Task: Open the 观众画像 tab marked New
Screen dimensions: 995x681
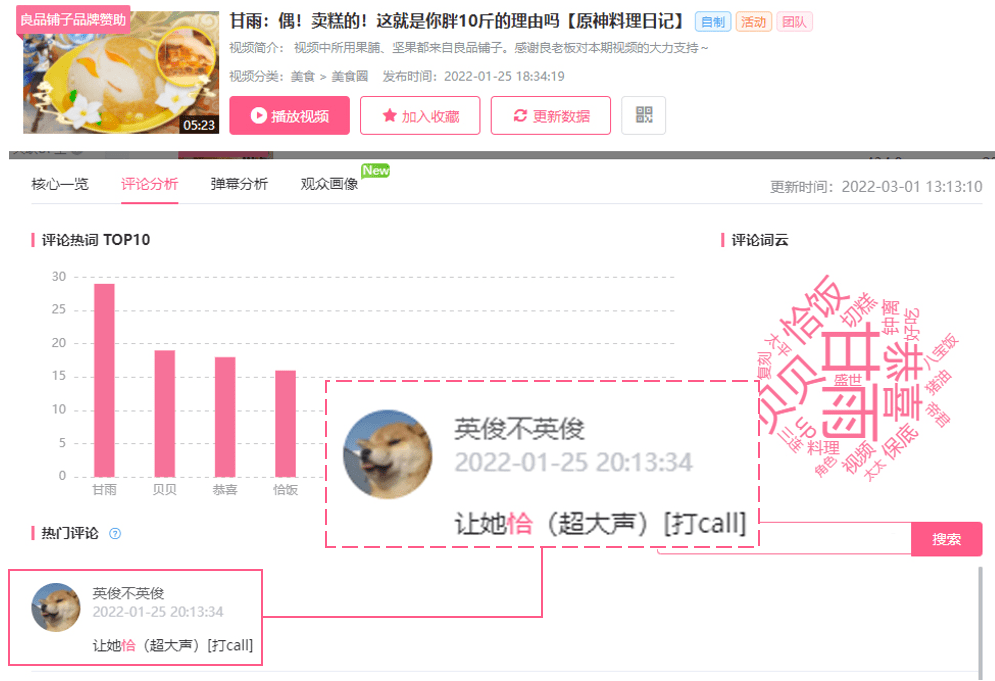Action: point(329,184)
